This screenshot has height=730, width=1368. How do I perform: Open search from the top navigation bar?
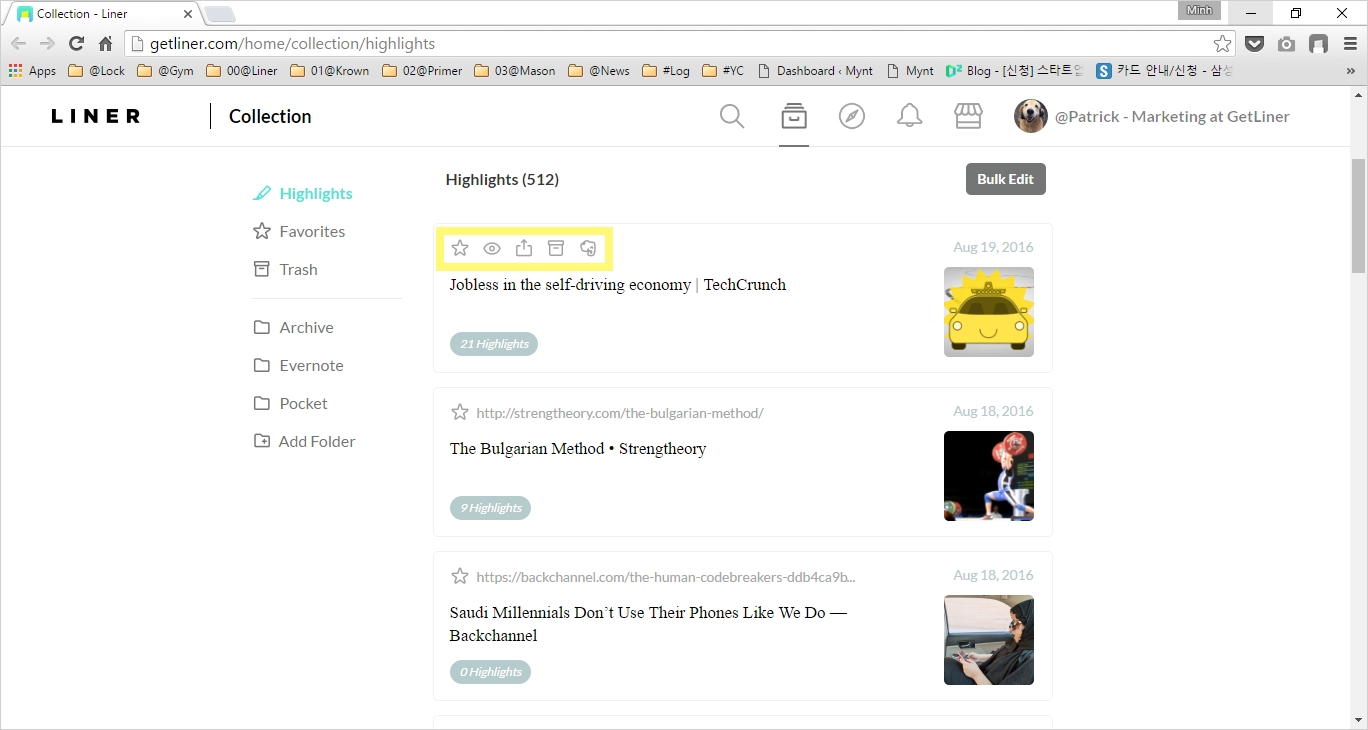point(731,116)
